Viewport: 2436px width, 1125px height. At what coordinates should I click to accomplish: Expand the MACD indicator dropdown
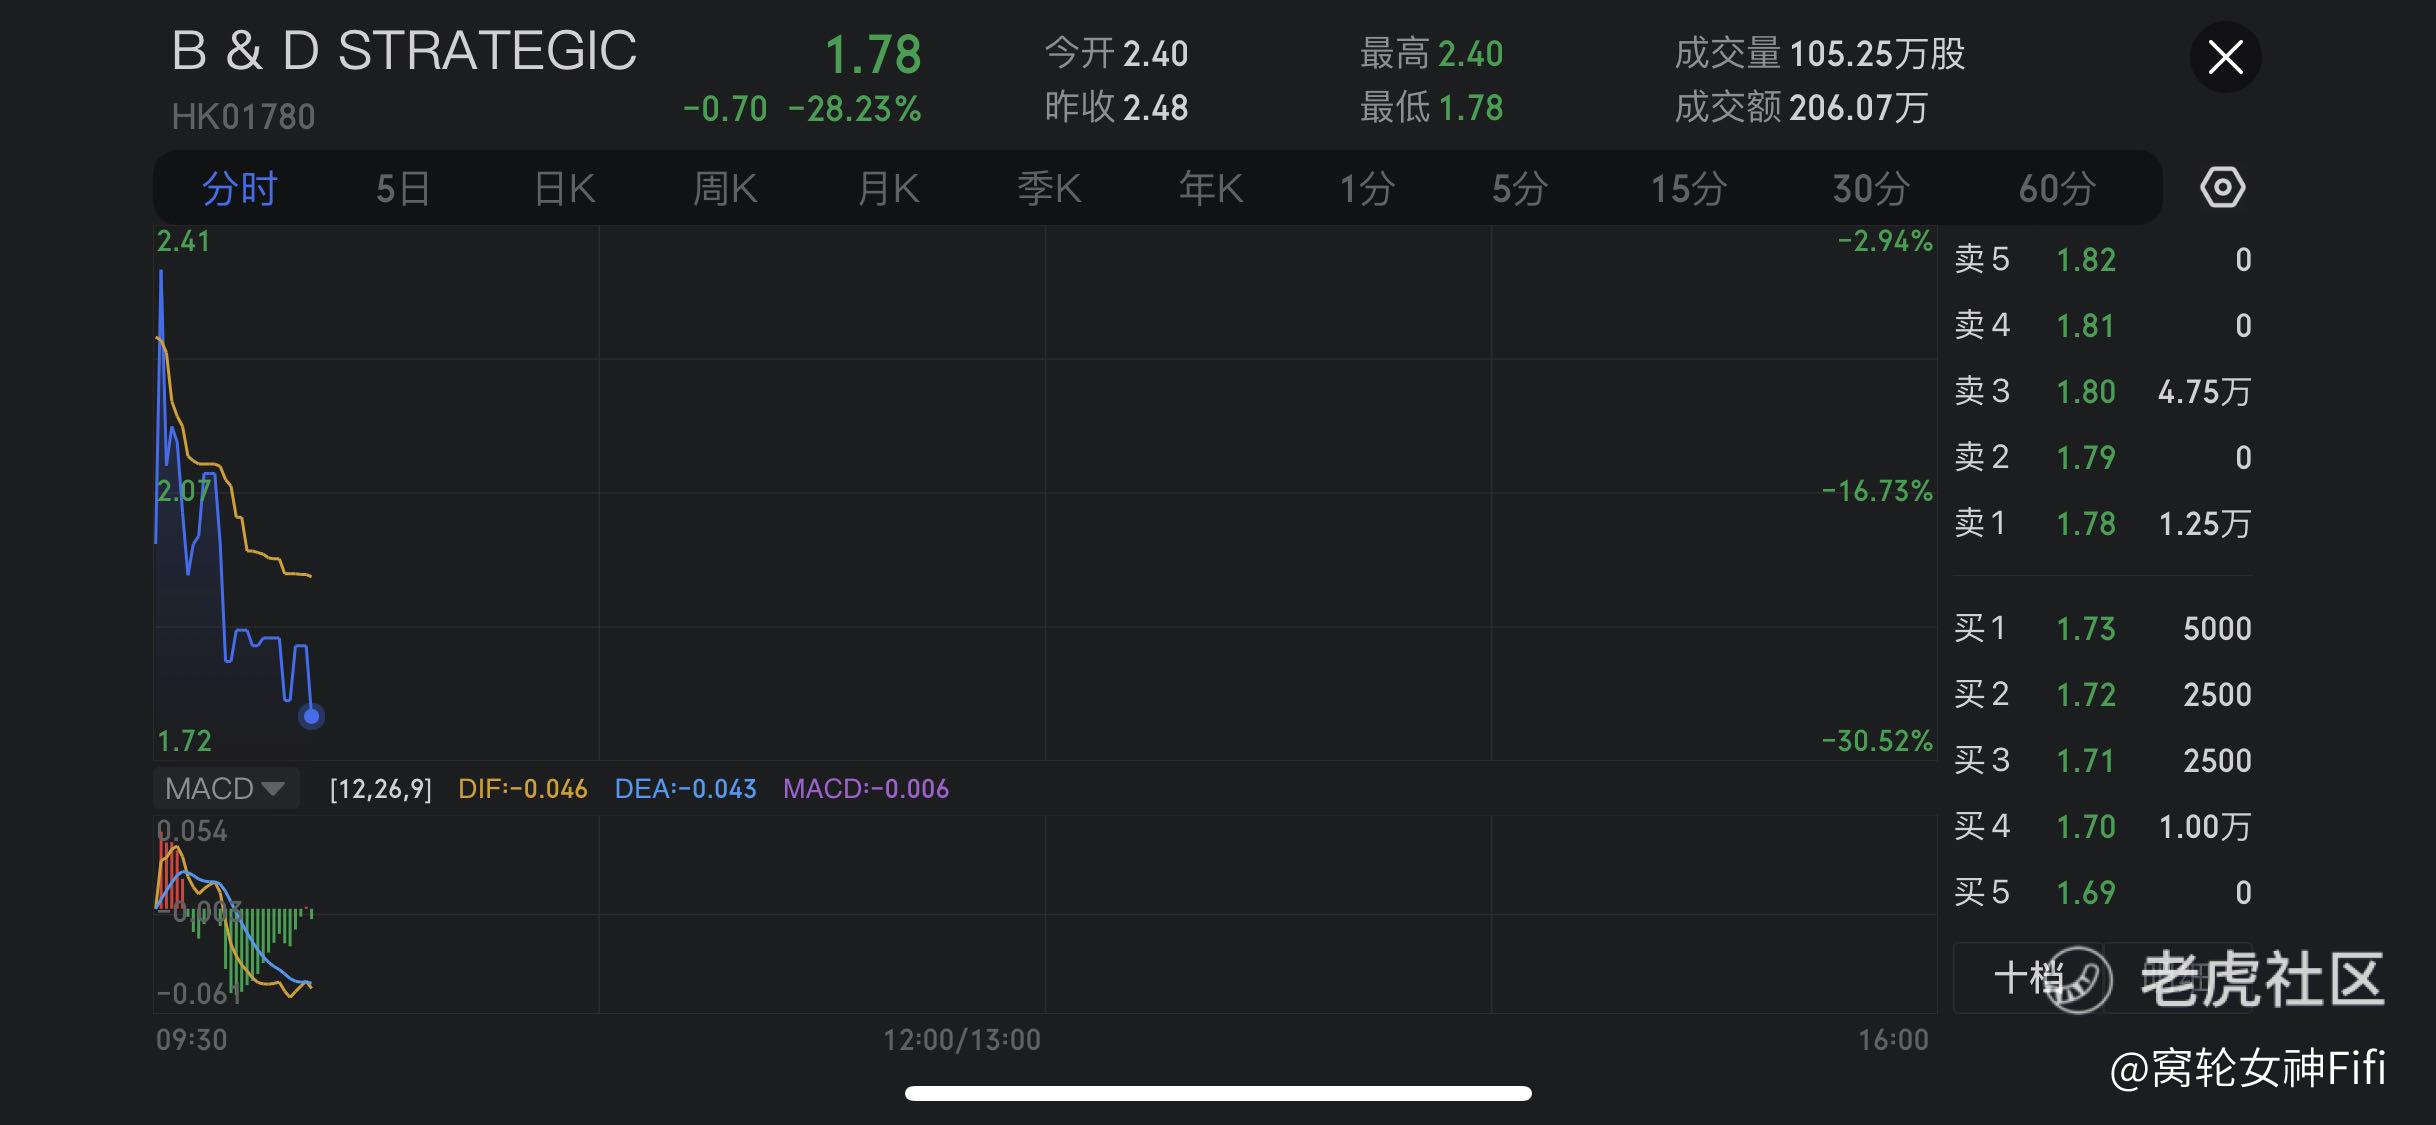point(225,788)
